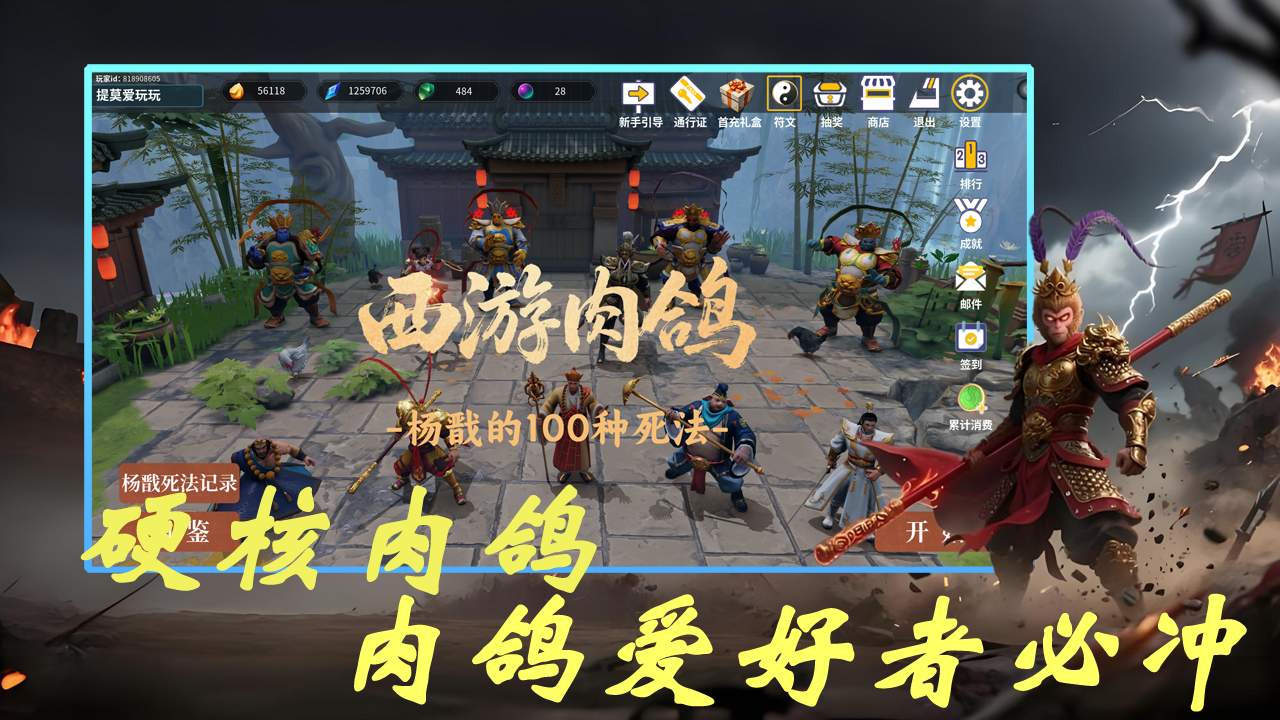Click the 1259706 crystal amount
Screen dimensions: 1280x720
pyautogui.click(x=367, y=91)
